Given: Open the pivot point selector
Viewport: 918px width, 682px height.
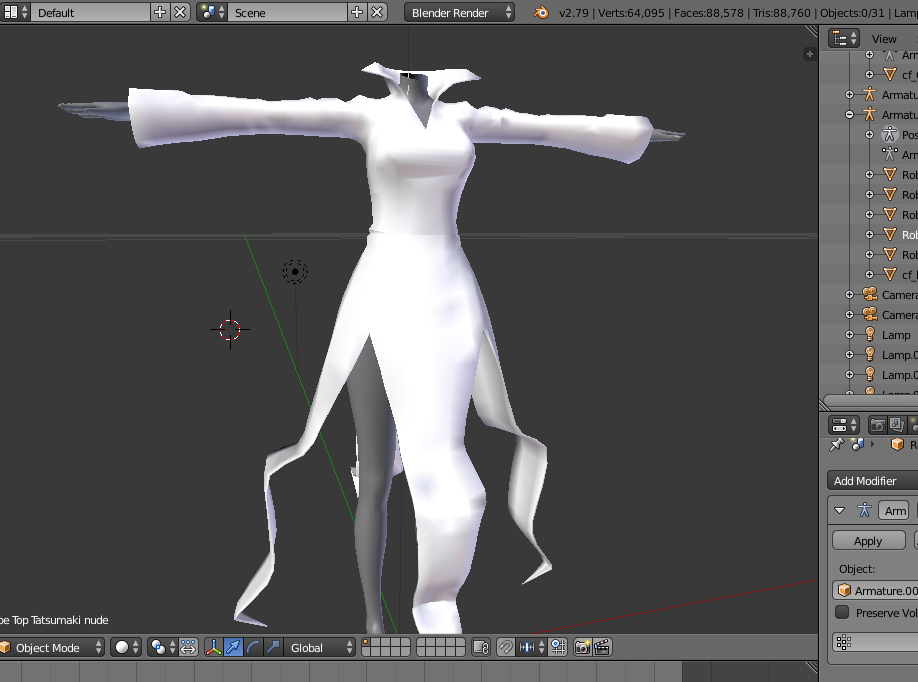Looking at the screenshot, I should click(x=162, y=647).
